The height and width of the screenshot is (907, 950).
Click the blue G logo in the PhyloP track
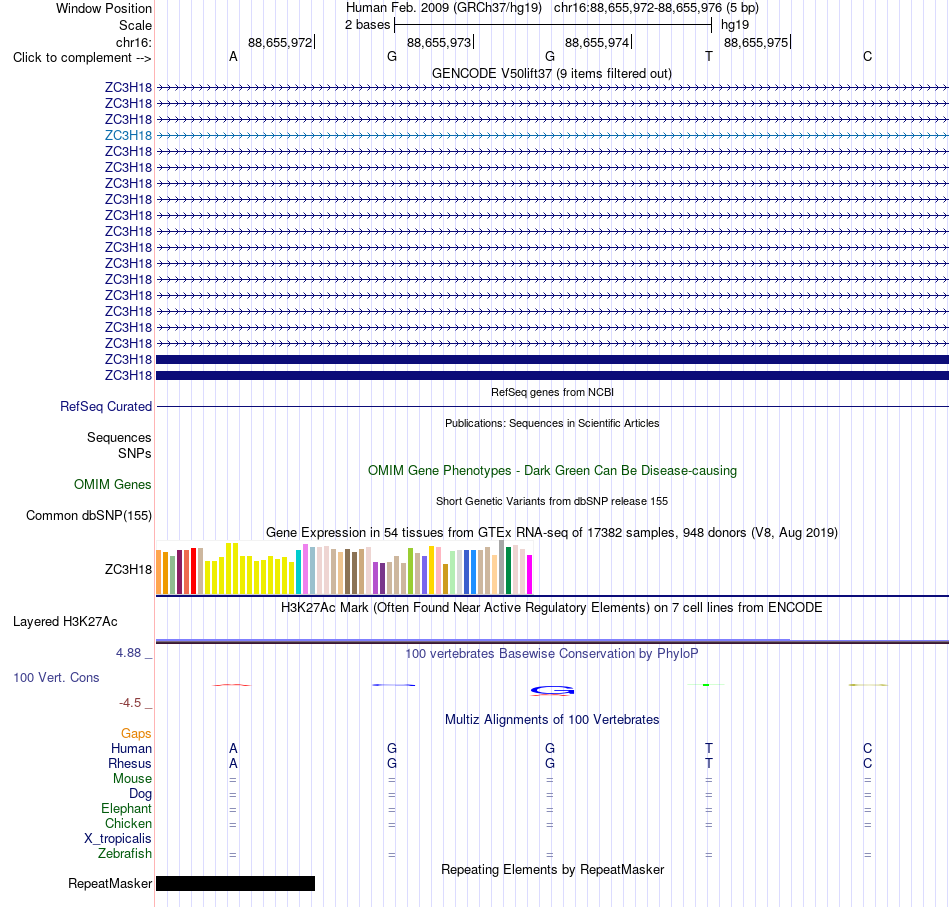[552, 690]
